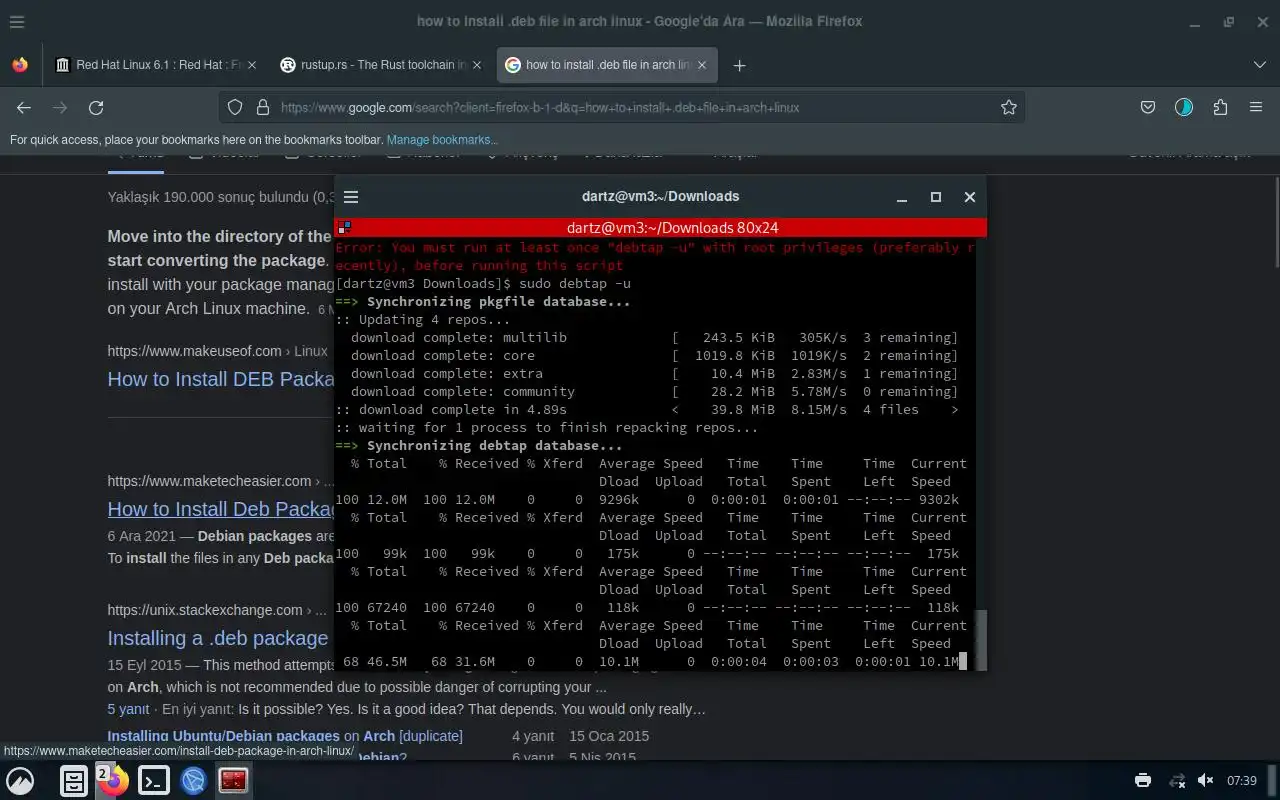Screen dimensions: 1280x800
Task: Open Pocket save icon
Action: (1148, 107)
